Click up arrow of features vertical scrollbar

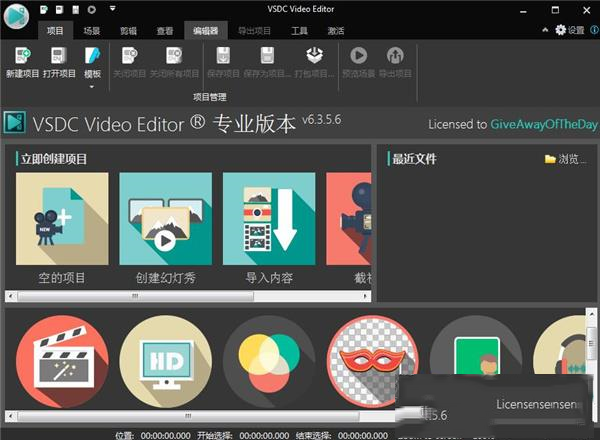point(591,313)
